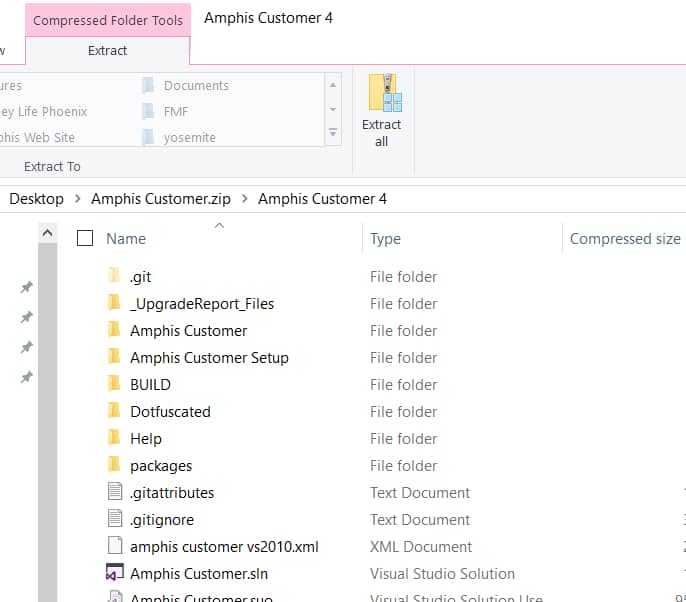The width and height of the screenshot is (686, 602).
Task: Open the .git folder icon
Action: 114,276
